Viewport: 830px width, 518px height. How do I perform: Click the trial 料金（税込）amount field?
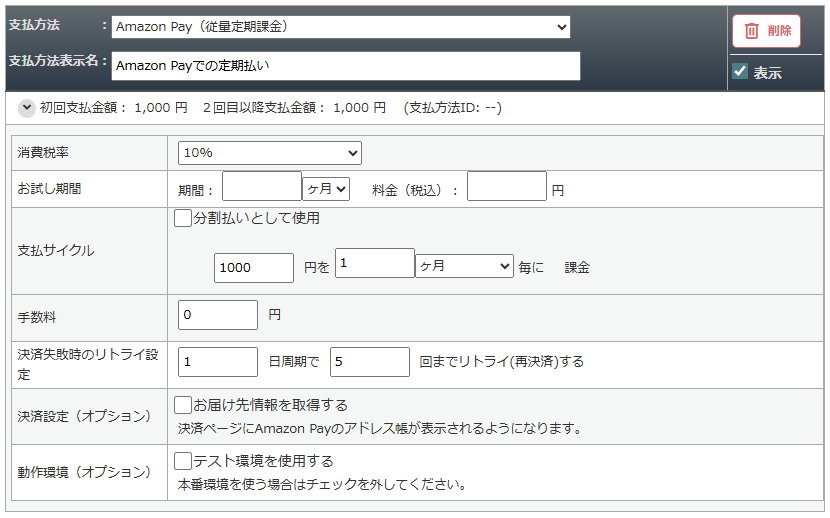[506, 187]
